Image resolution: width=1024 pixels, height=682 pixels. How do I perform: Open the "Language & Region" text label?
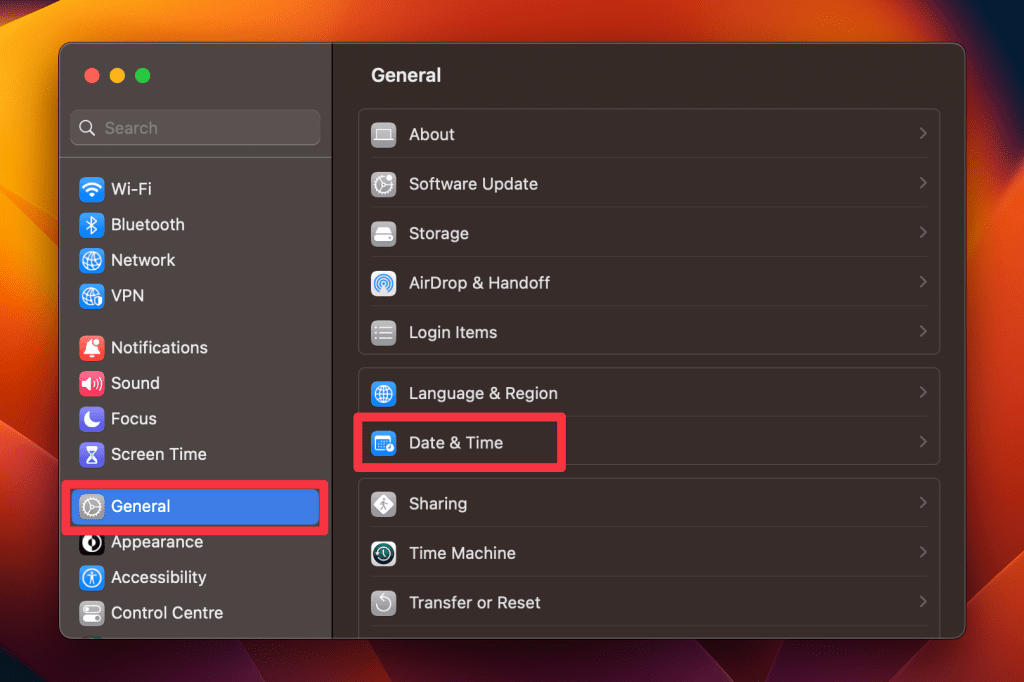[483, 394]
